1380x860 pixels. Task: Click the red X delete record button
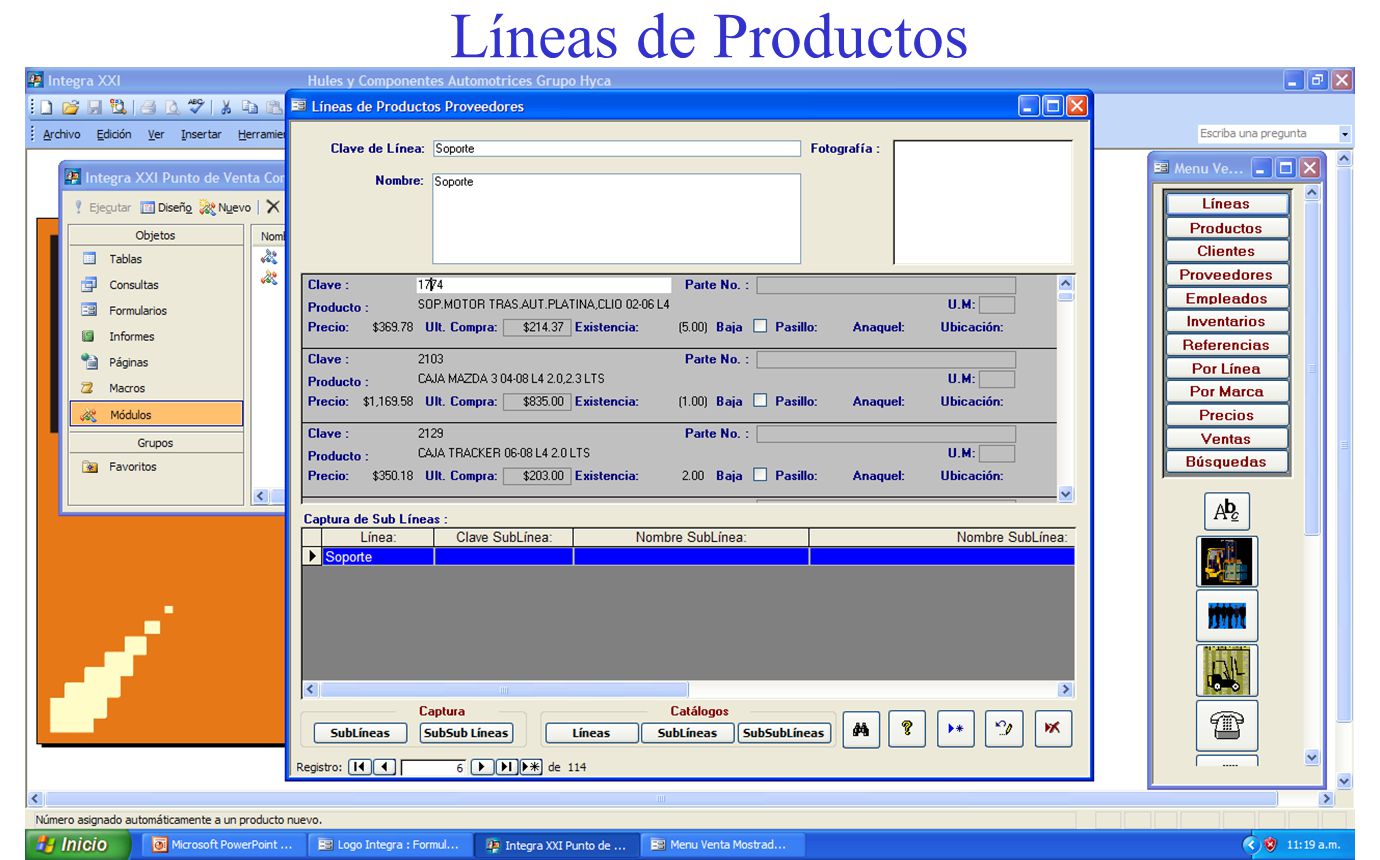tap(1051, 729)
